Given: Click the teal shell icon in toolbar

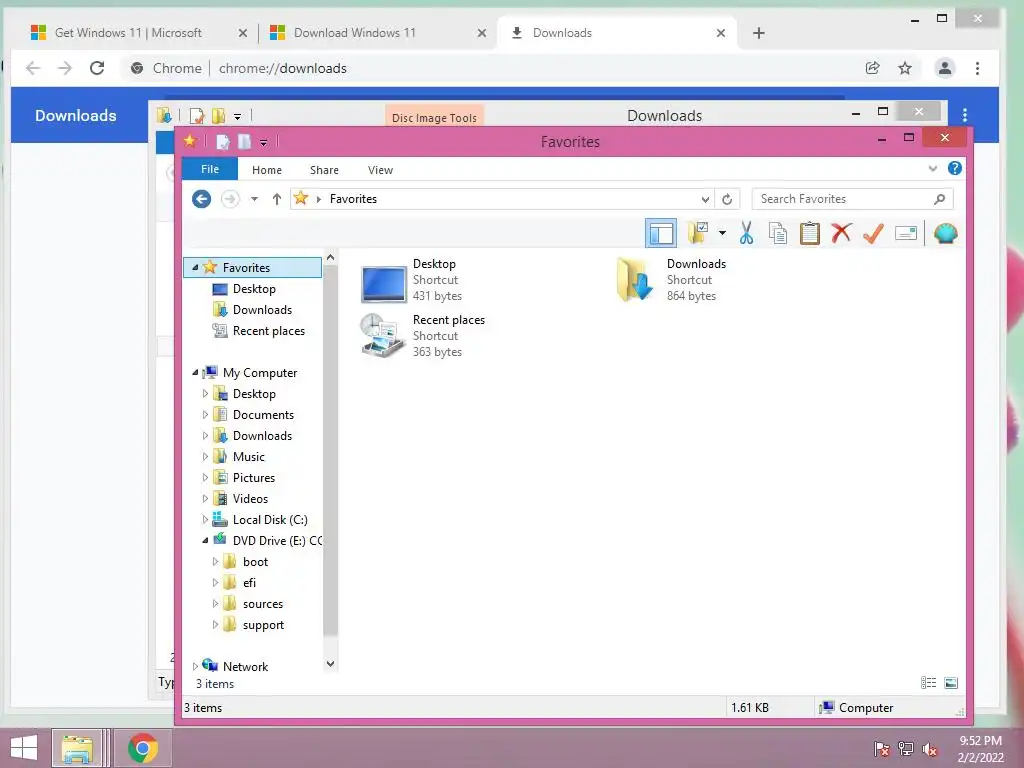Looking at the screenshot, I should click(946, 233).
